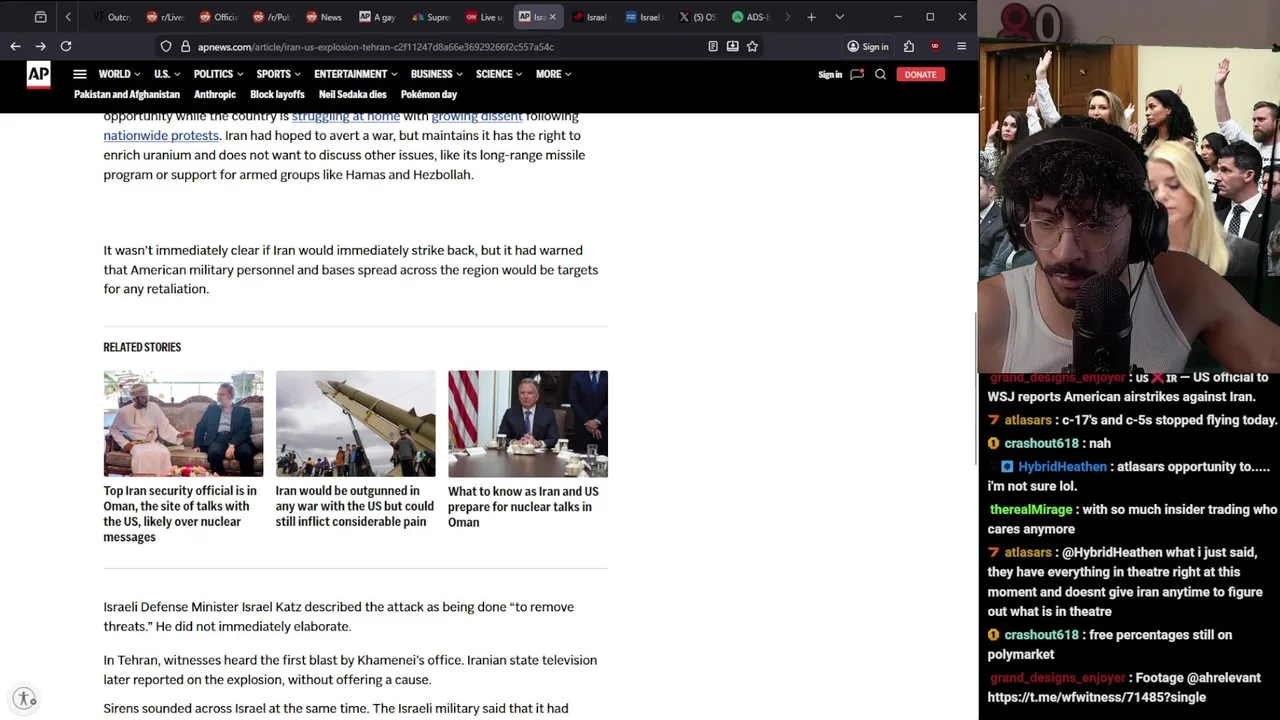The height and width of the screenshot is (720, 1280).
Task: Open the Pokémon day topic link
Action: 429,94
